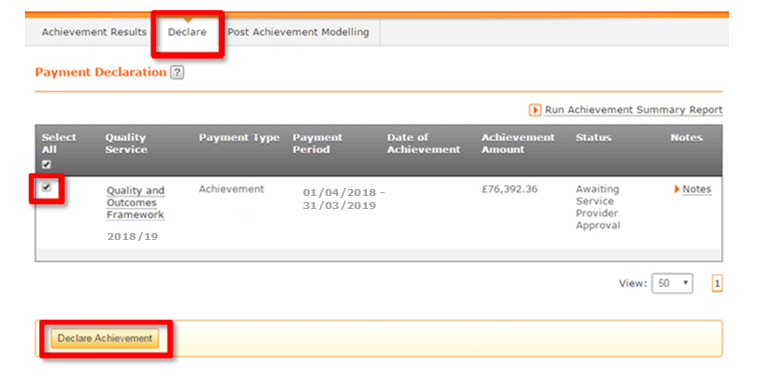Open the Notes link in the row
The width and height of the screenshot is (766, 385).
click(x=696, y=189)
